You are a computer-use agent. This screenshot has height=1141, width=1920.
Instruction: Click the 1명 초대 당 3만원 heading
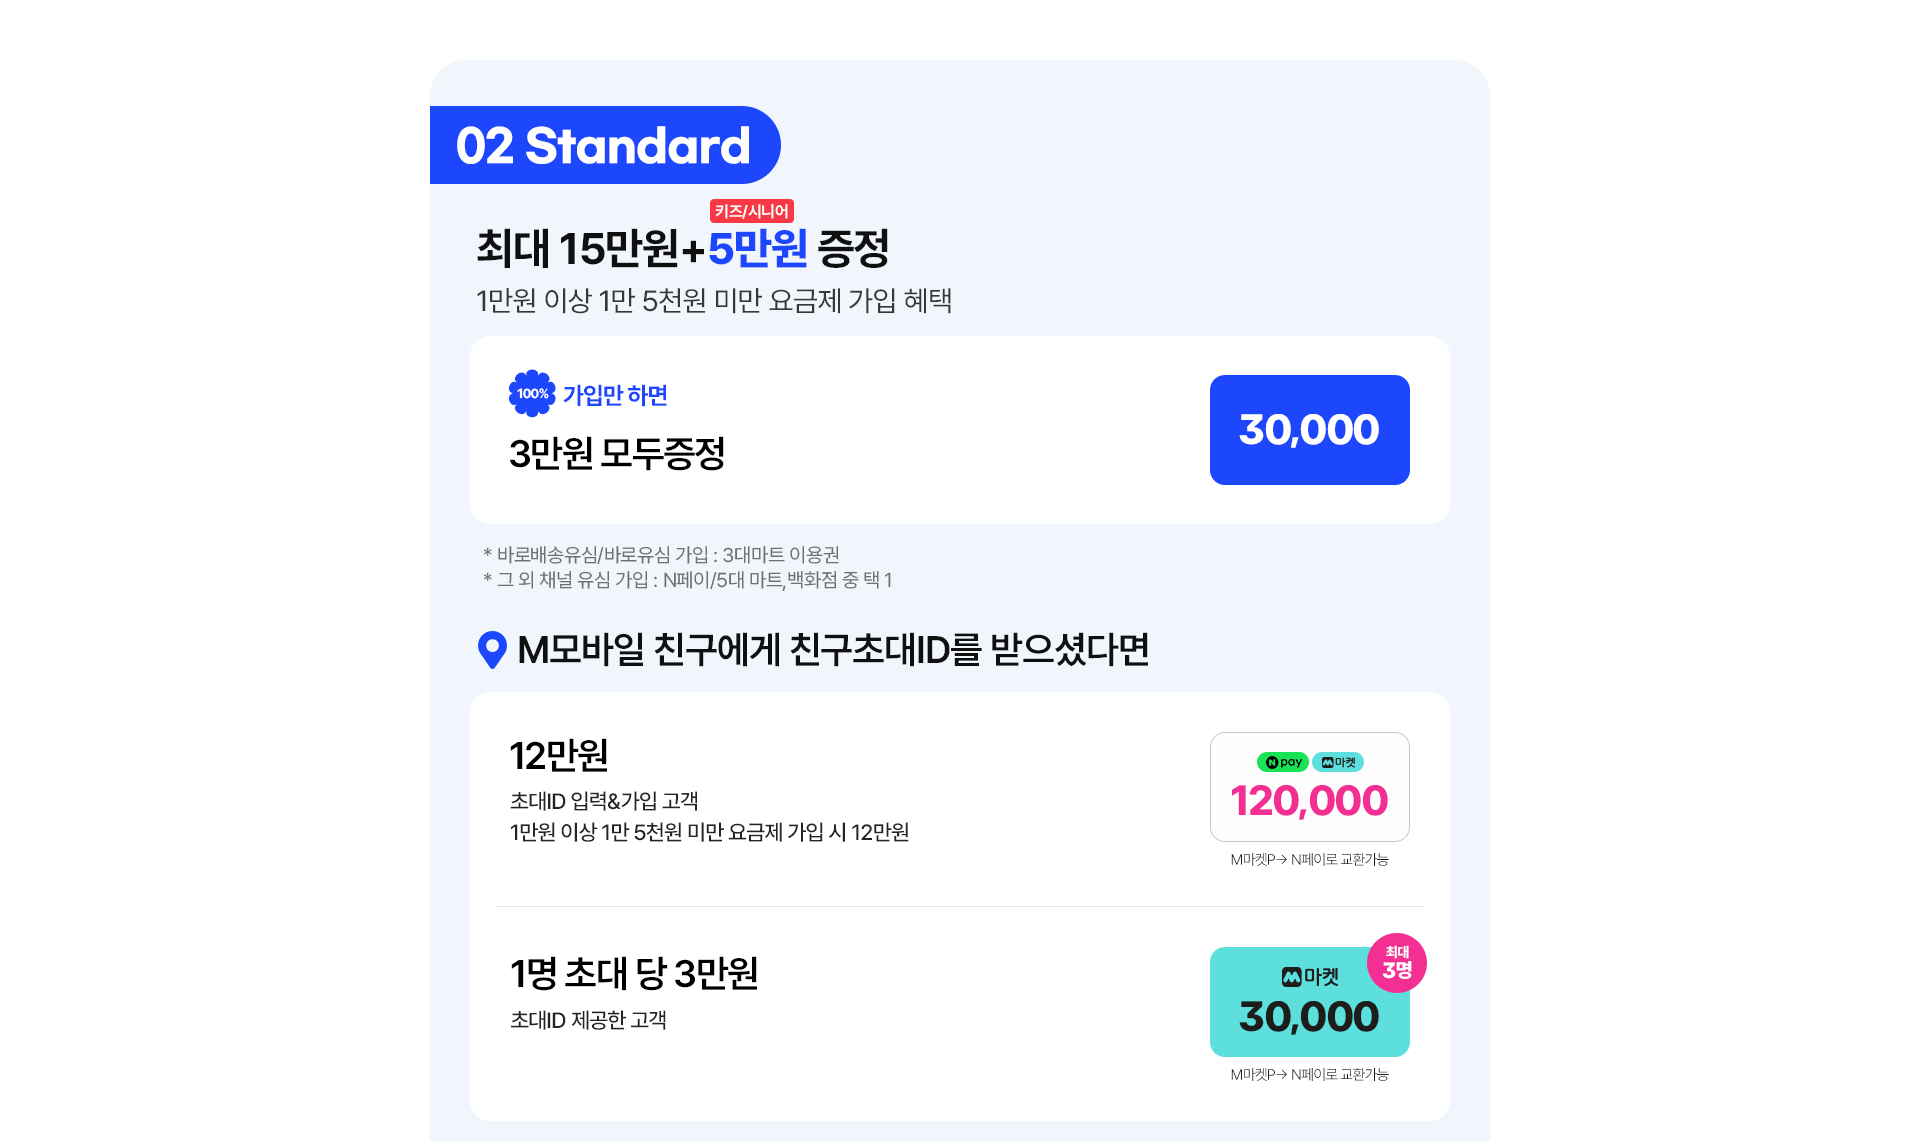click(634, 973)
